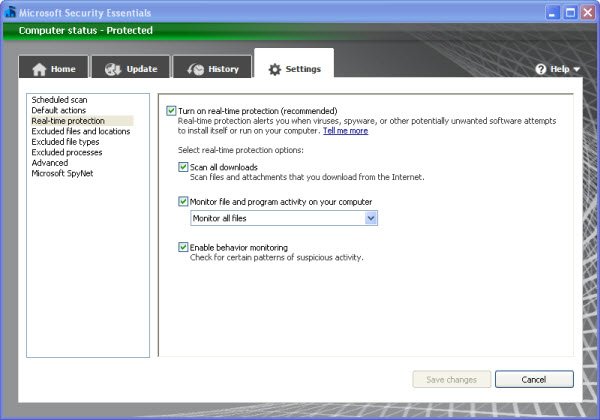Minimize the Security Essentials window
Image resolution: width=600 pixels, height=420 pixels.
coord(552,13)
